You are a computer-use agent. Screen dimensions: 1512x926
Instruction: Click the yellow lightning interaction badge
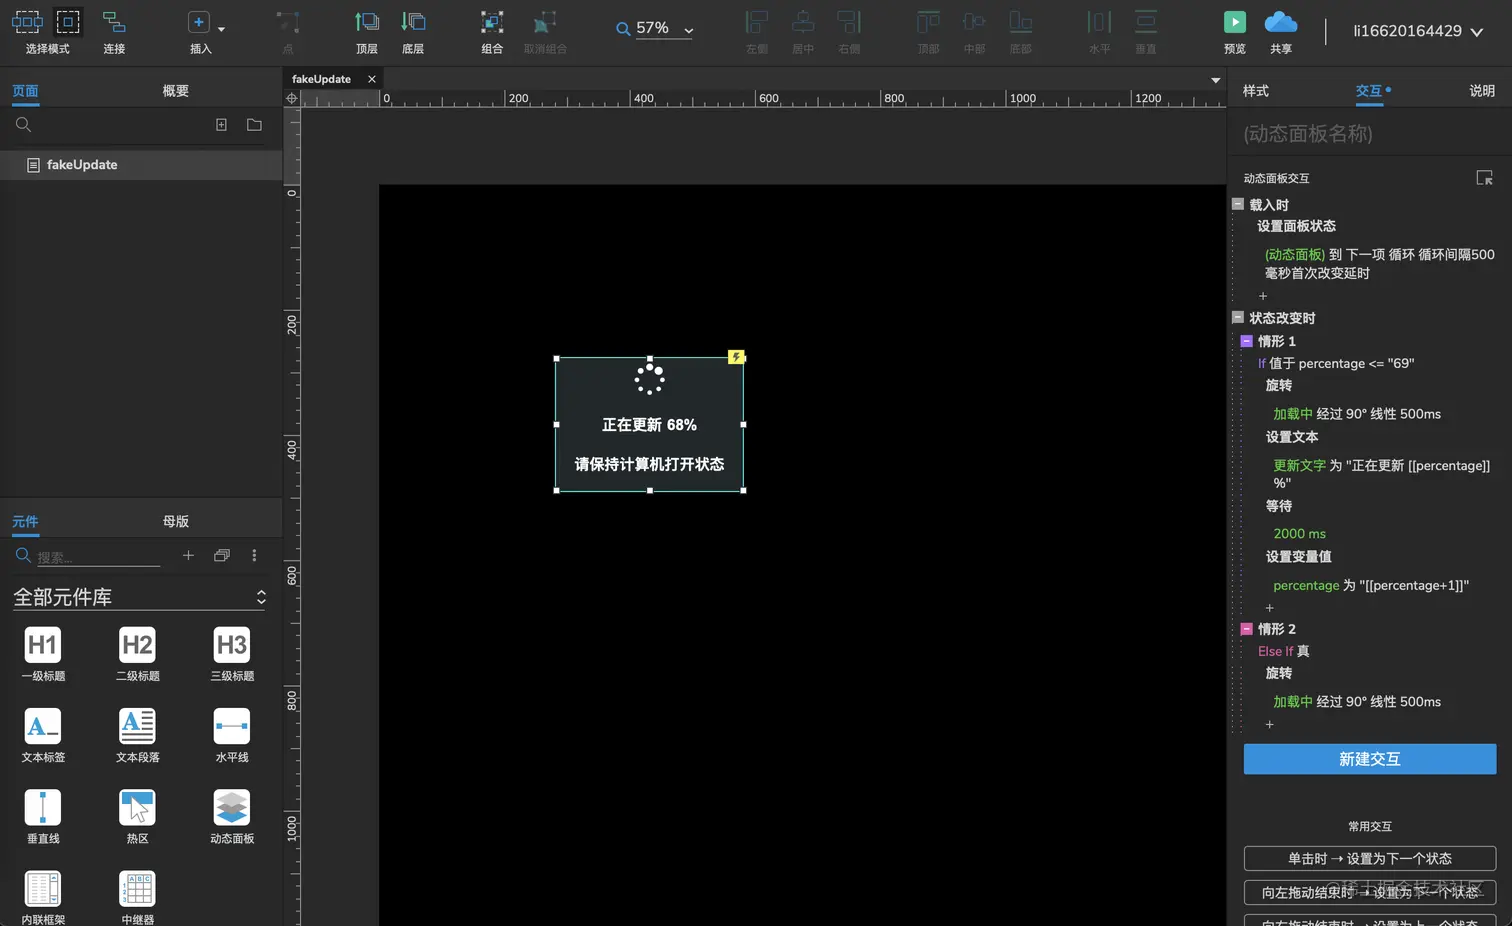tap(736, 357)
